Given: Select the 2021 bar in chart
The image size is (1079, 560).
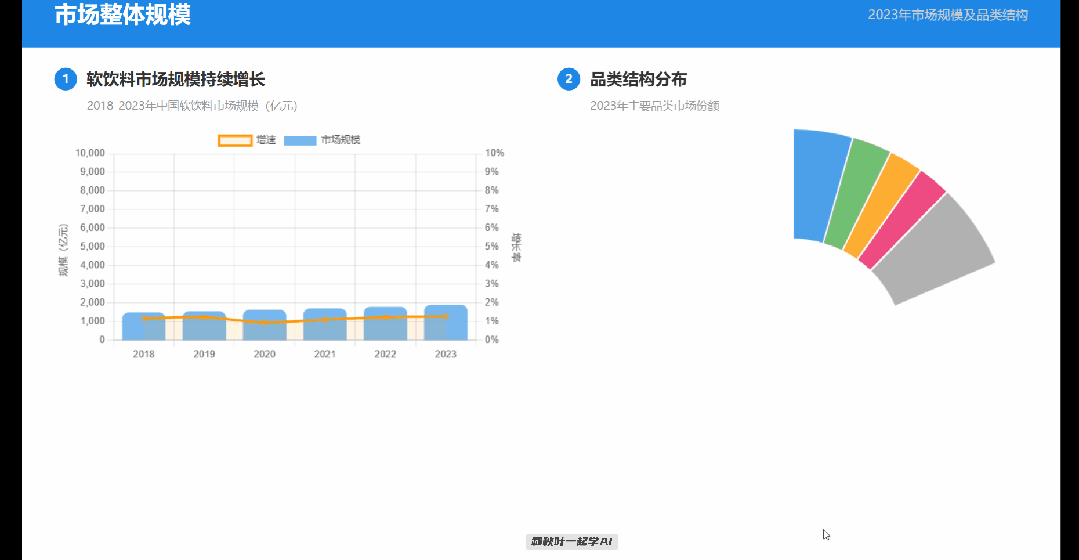Looking at the screenshot, I should pyautogui.click(x=325, y=324).
